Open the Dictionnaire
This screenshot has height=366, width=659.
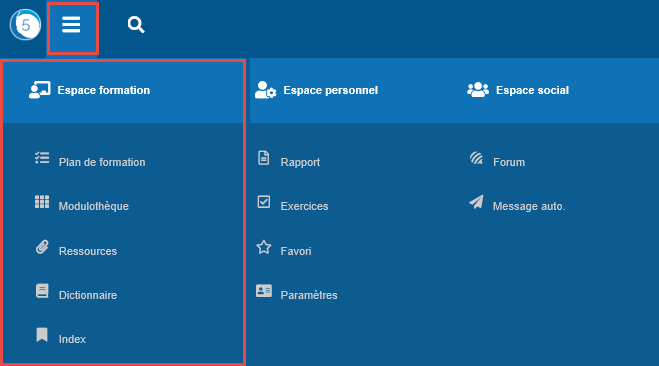click(88, 295)
